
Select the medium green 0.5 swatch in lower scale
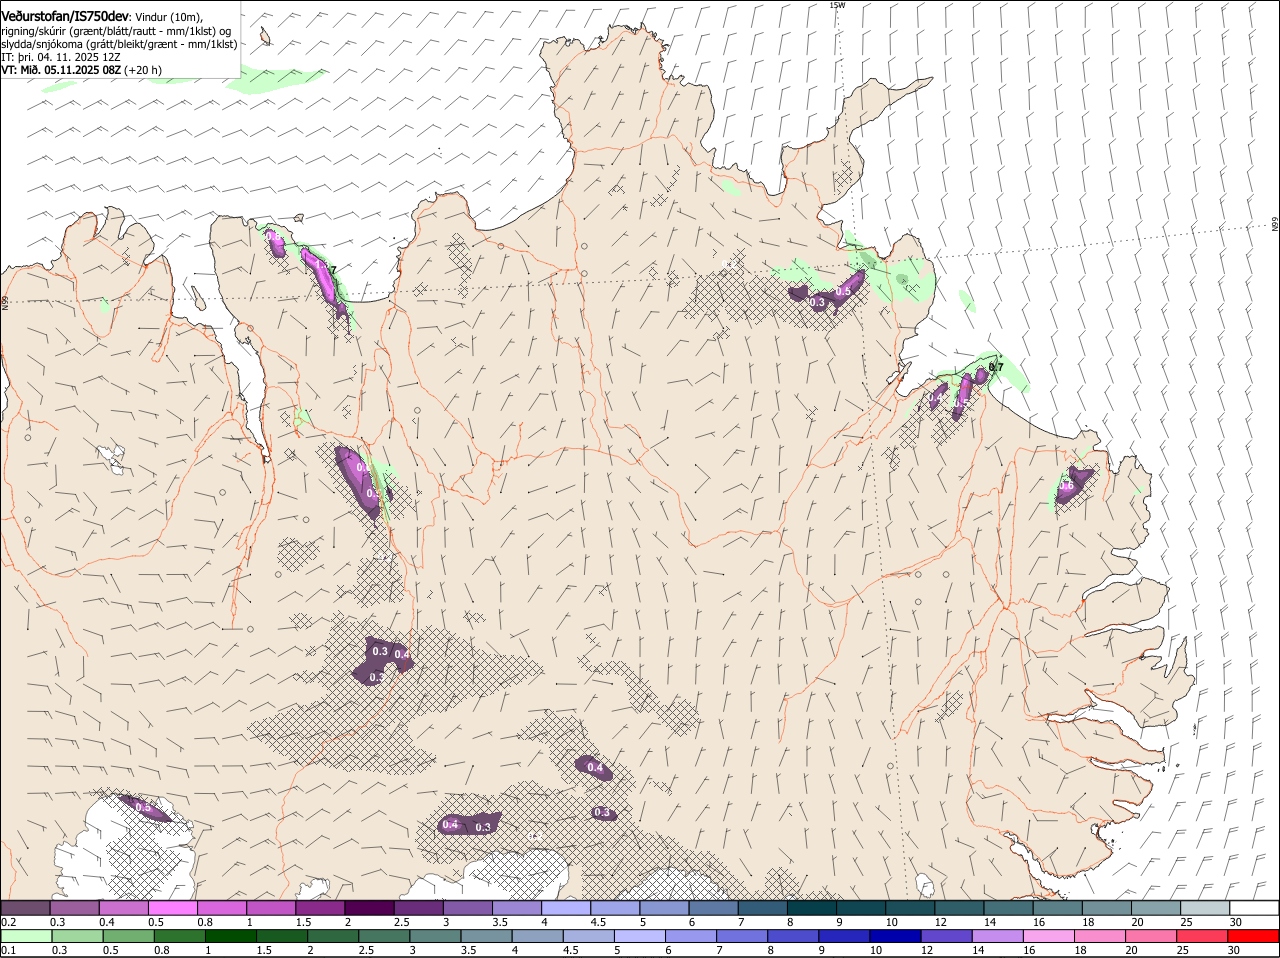pos(129,936)
